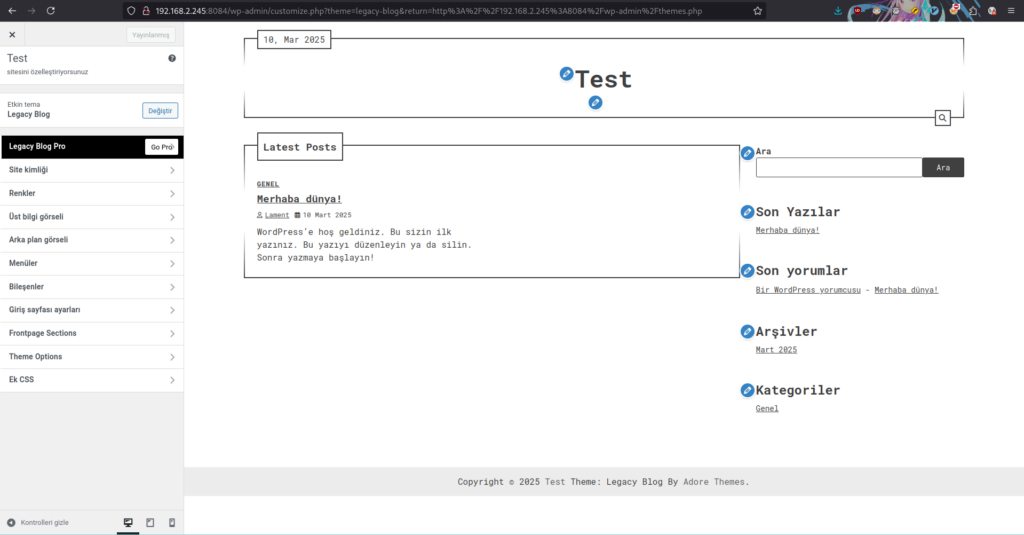Click the edit pencil next to Arşivler heading

pyautogui.click(x=747, y=331)
